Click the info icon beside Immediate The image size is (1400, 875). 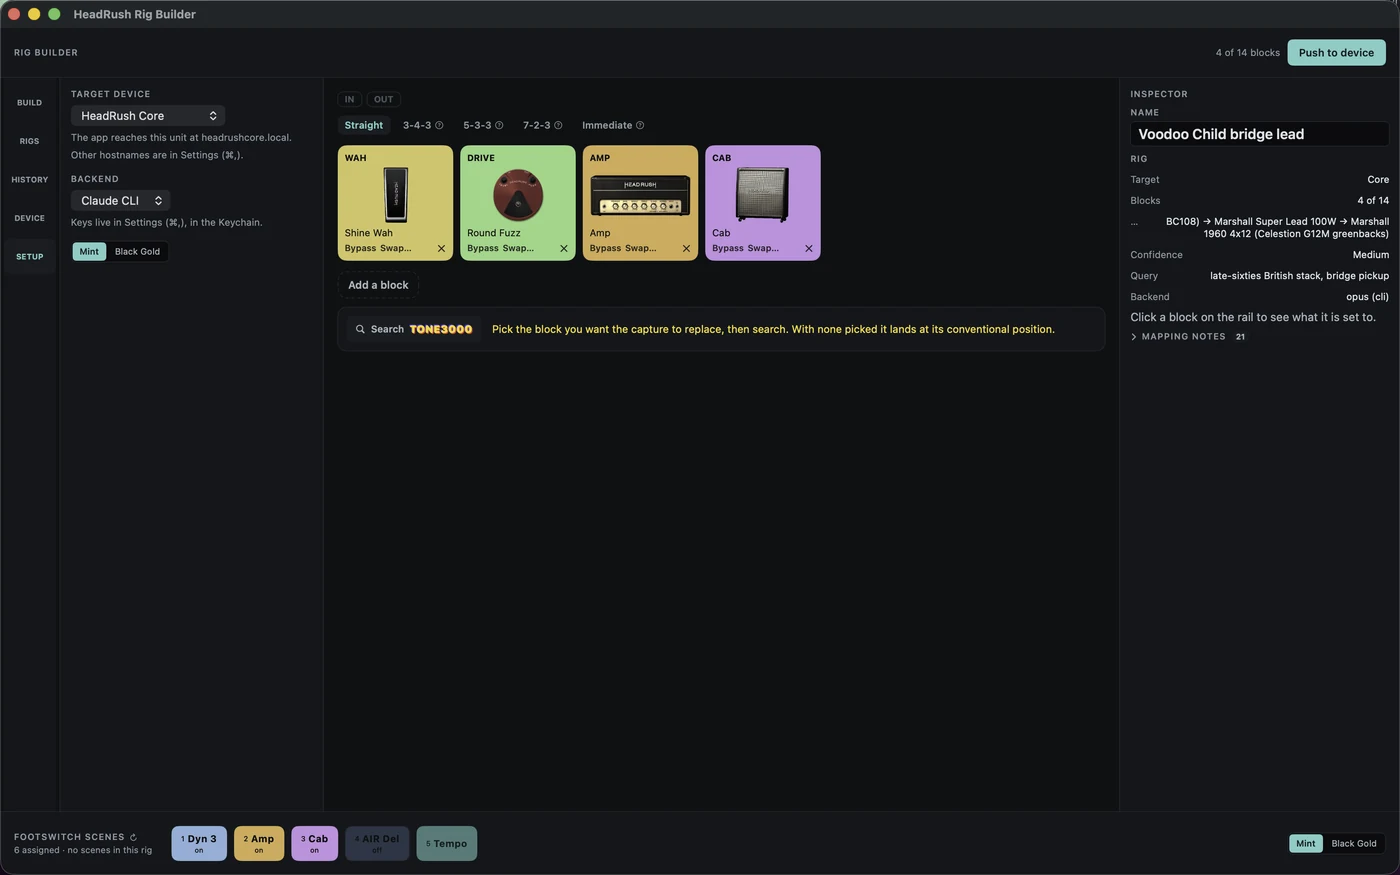pos(640,125)
